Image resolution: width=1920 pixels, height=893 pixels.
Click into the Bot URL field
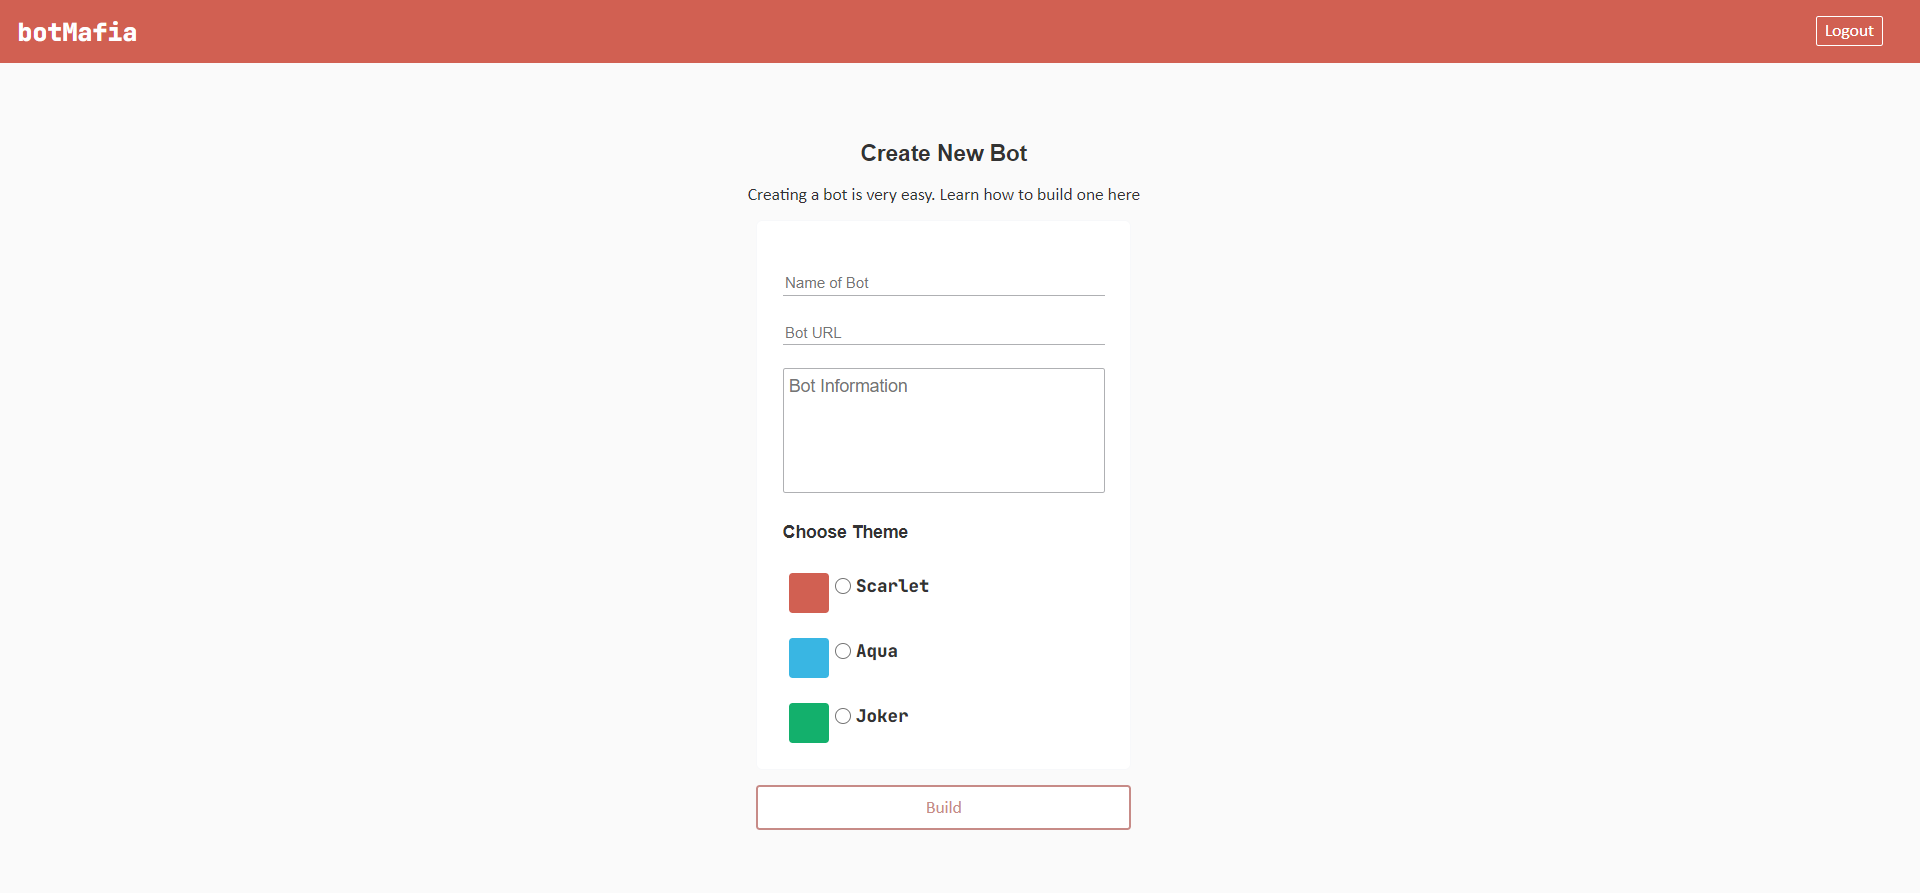[943, 333]
